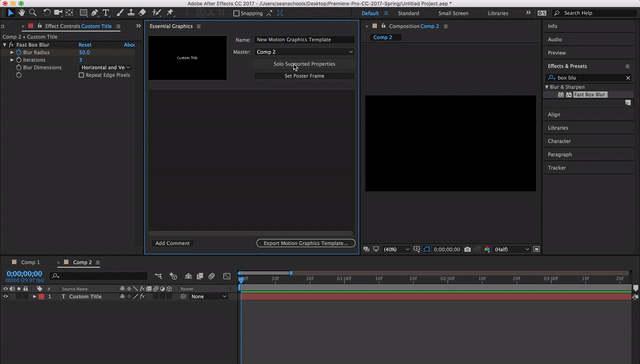640x364 pixels.
Task: Click the draft 3D icon in timeline
Action: coord(173,276)
